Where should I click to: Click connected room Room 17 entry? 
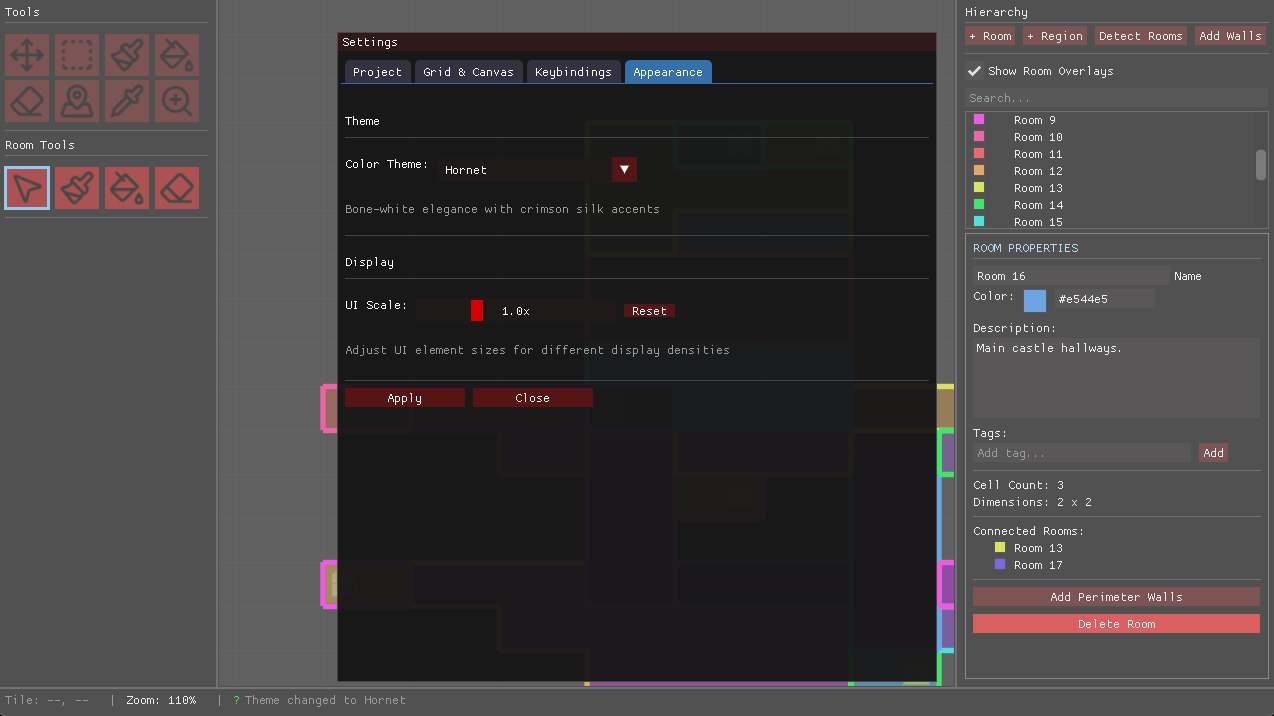[1038, 565]
